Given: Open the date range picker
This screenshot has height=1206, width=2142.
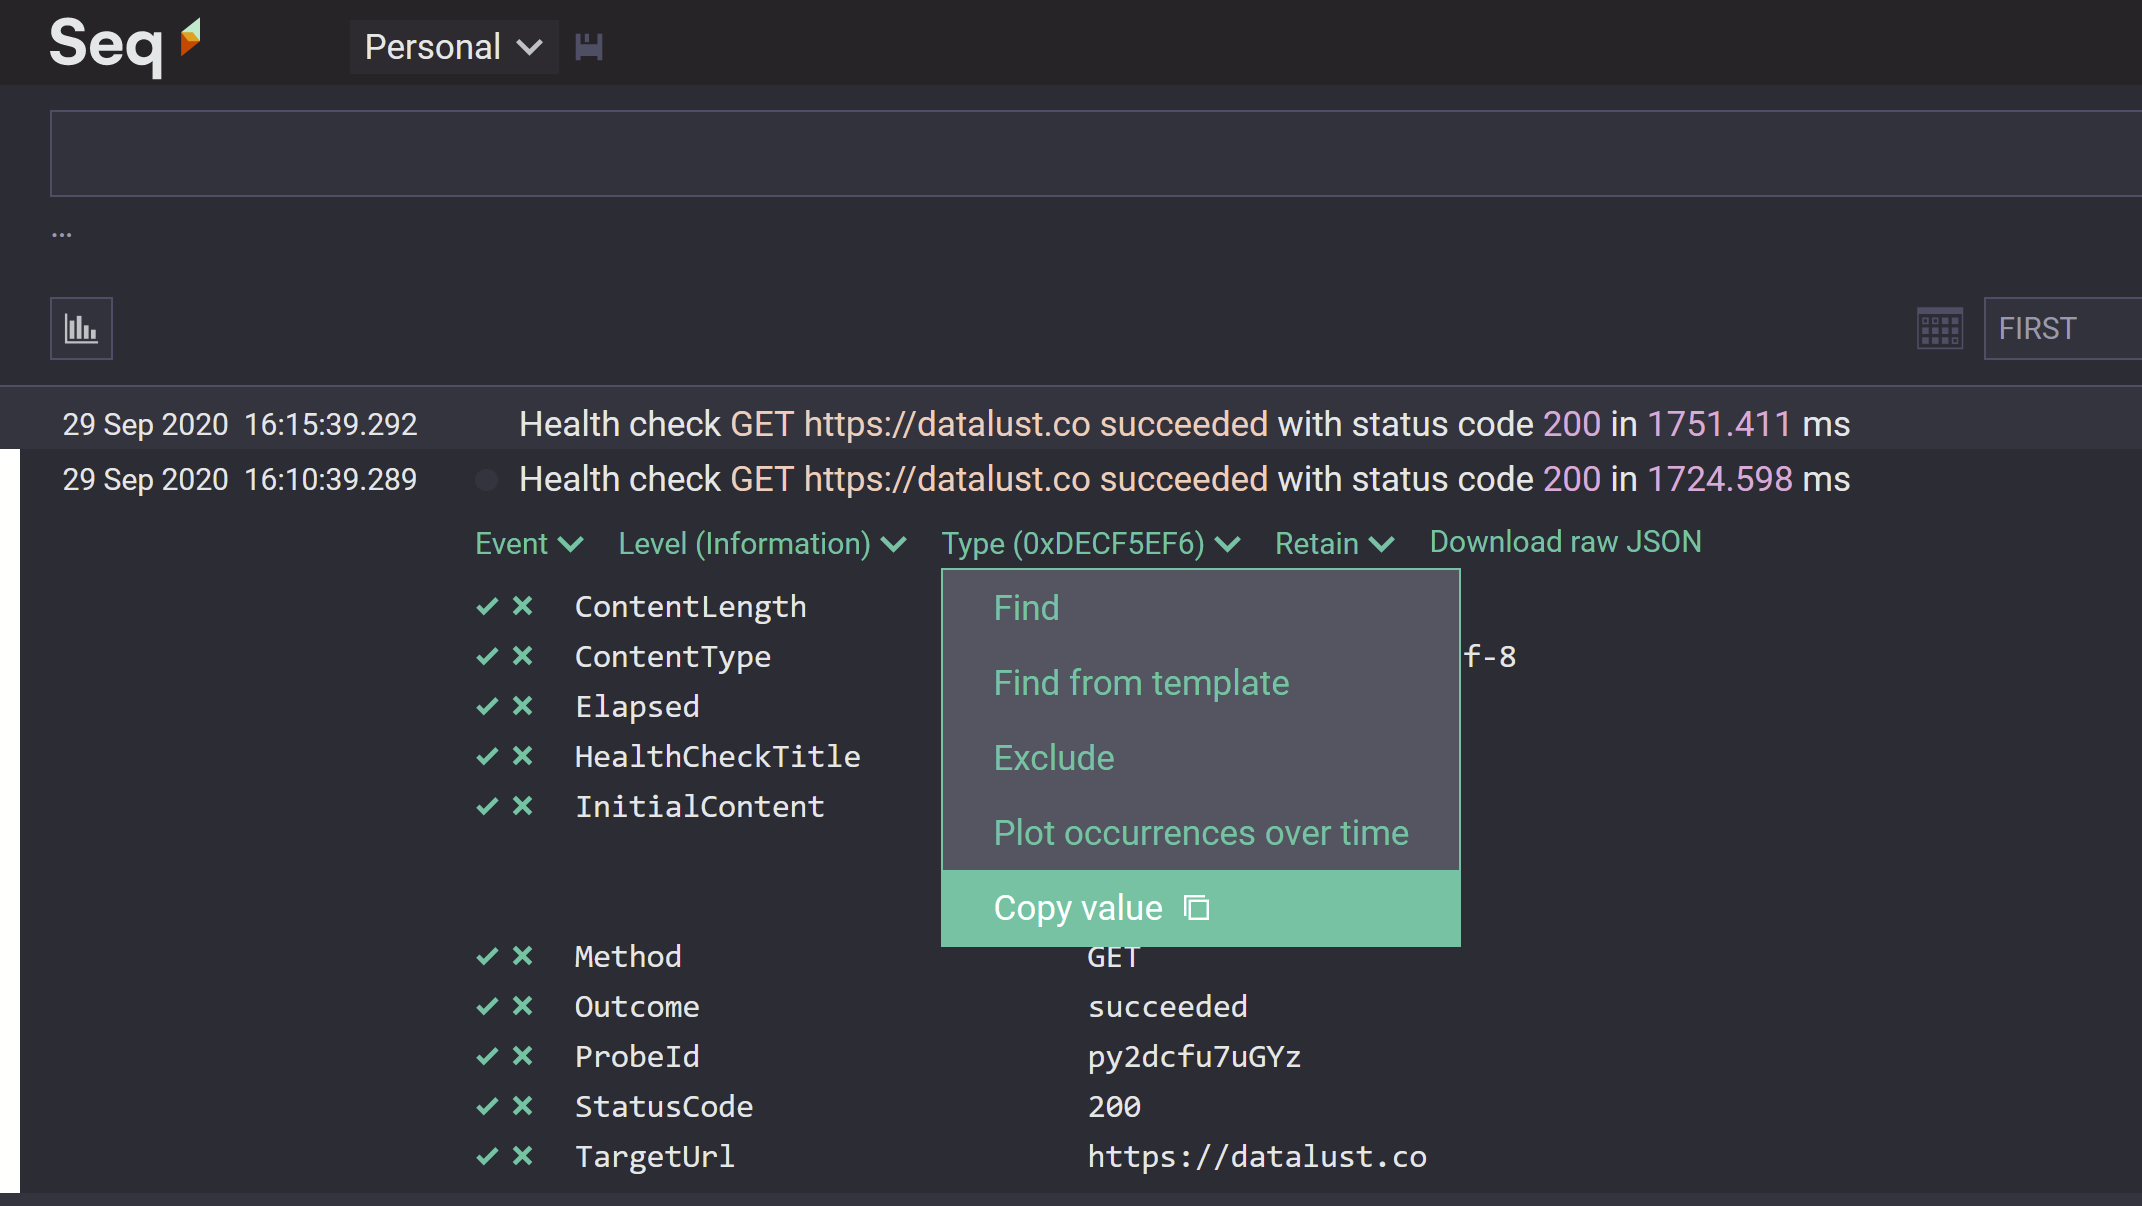Looking at the screenshot, I should coord(1939,328).
